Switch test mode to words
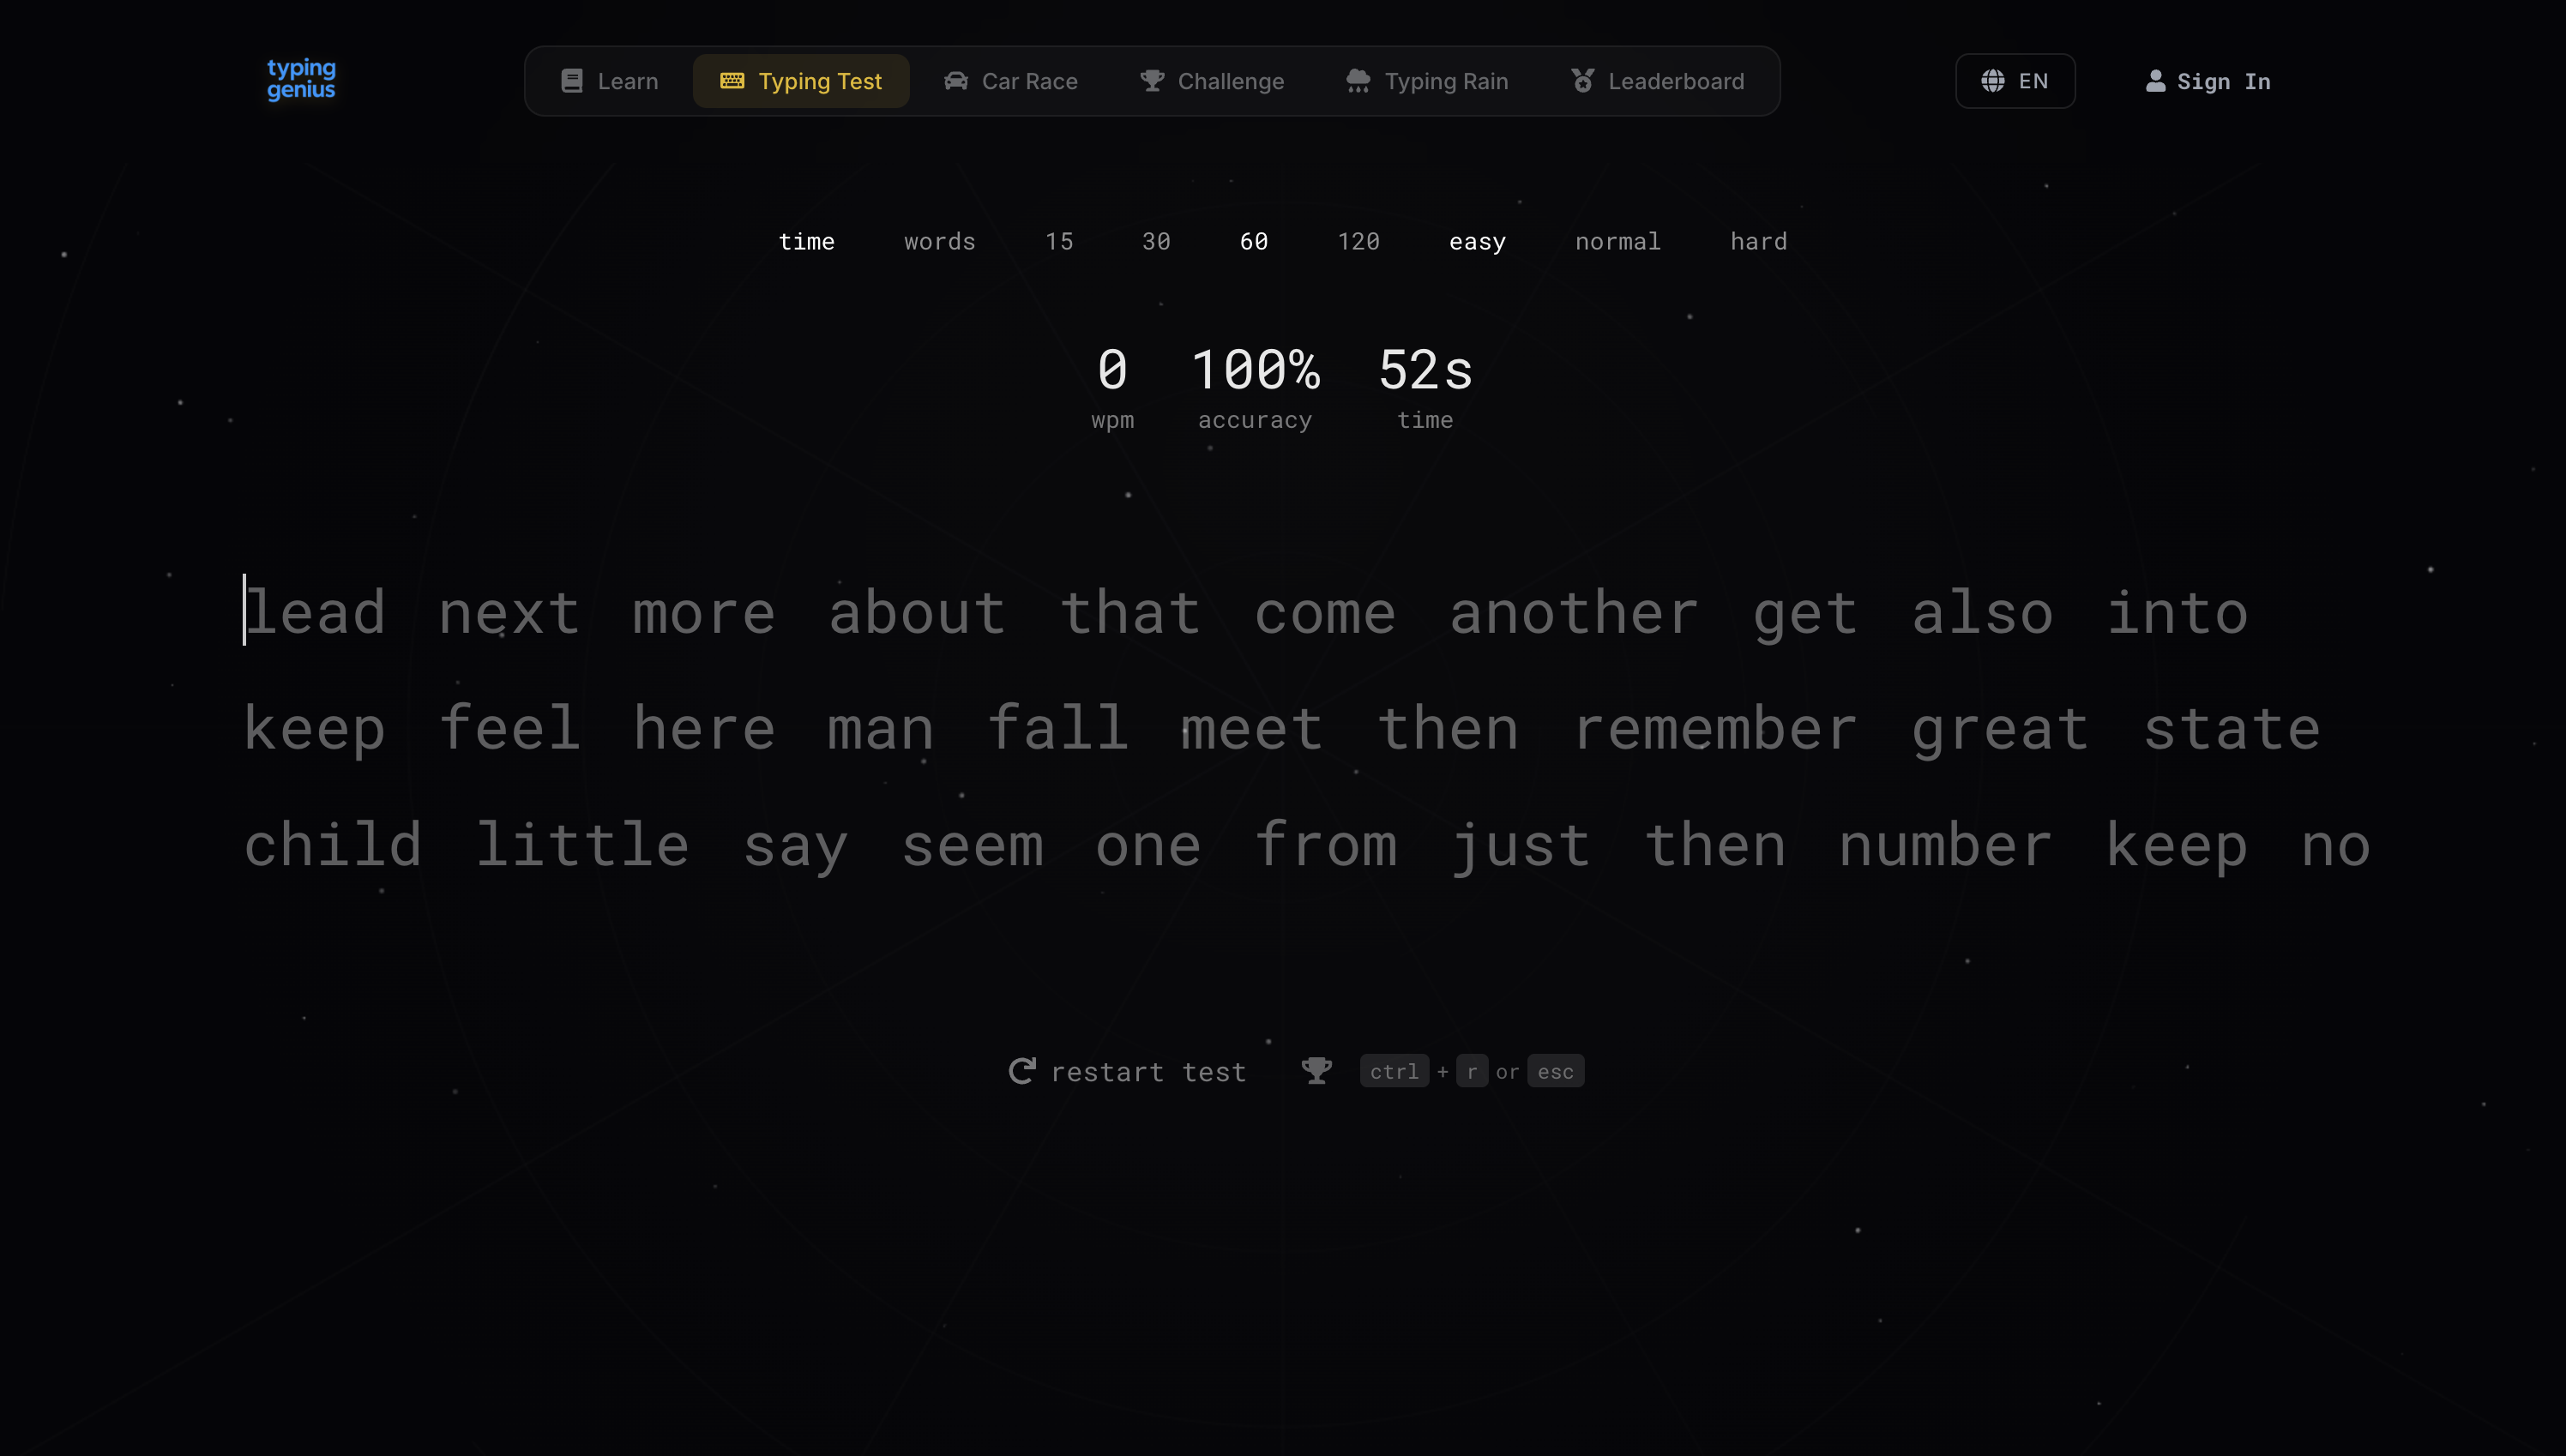 point(939,241)
